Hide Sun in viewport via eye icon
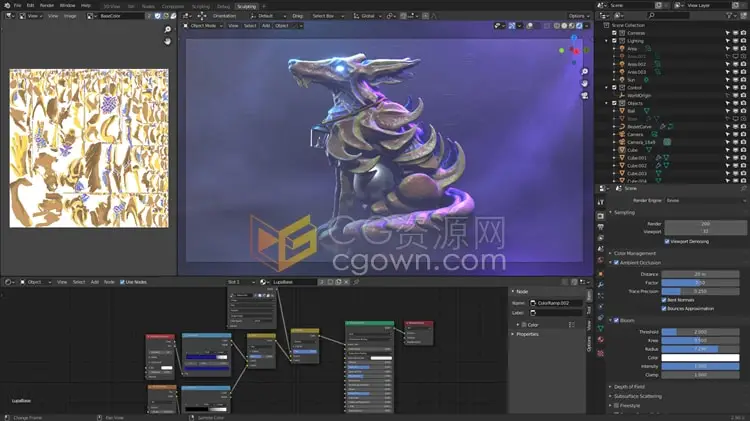 (735, 80)
